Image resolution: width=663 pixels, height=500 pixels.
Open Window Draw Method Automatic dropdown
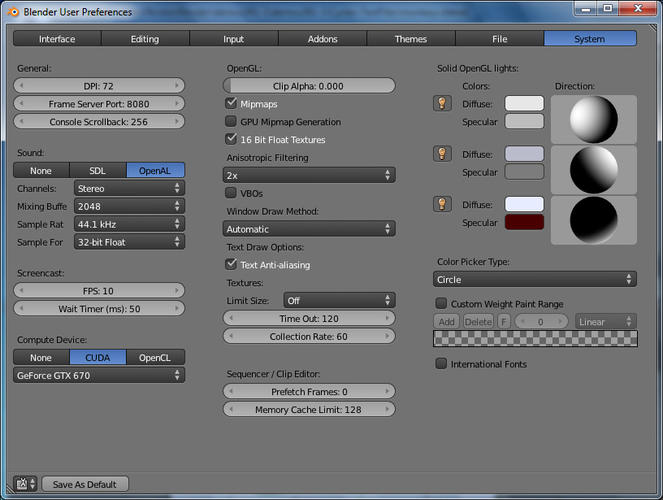pos(309,229)
